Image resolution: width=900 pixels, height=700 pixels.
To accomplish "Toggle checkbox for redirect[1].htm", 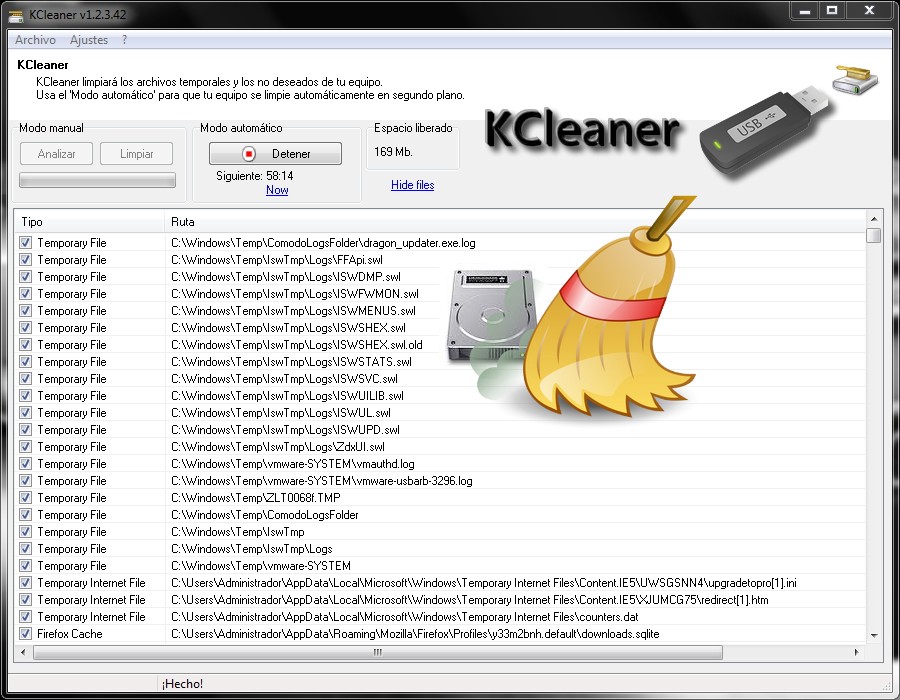I will coord(25,600).
